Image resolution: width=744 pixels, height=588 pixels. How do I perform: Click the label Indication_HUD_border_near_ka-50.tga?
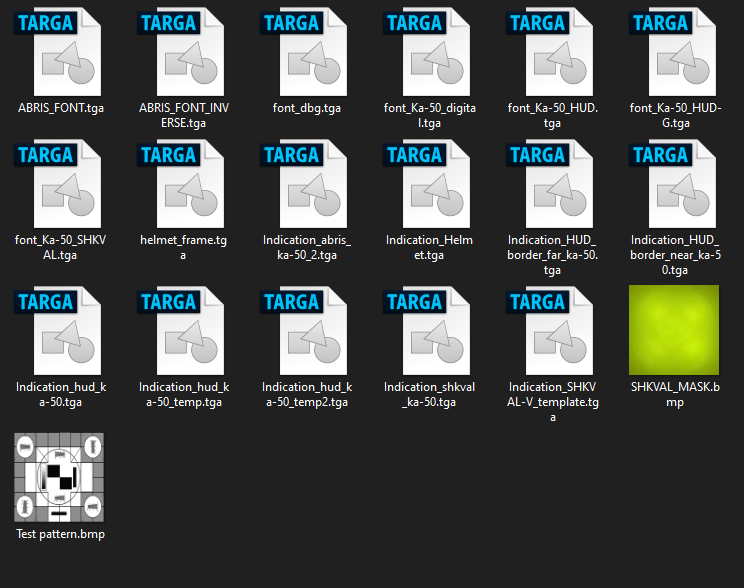675,255
